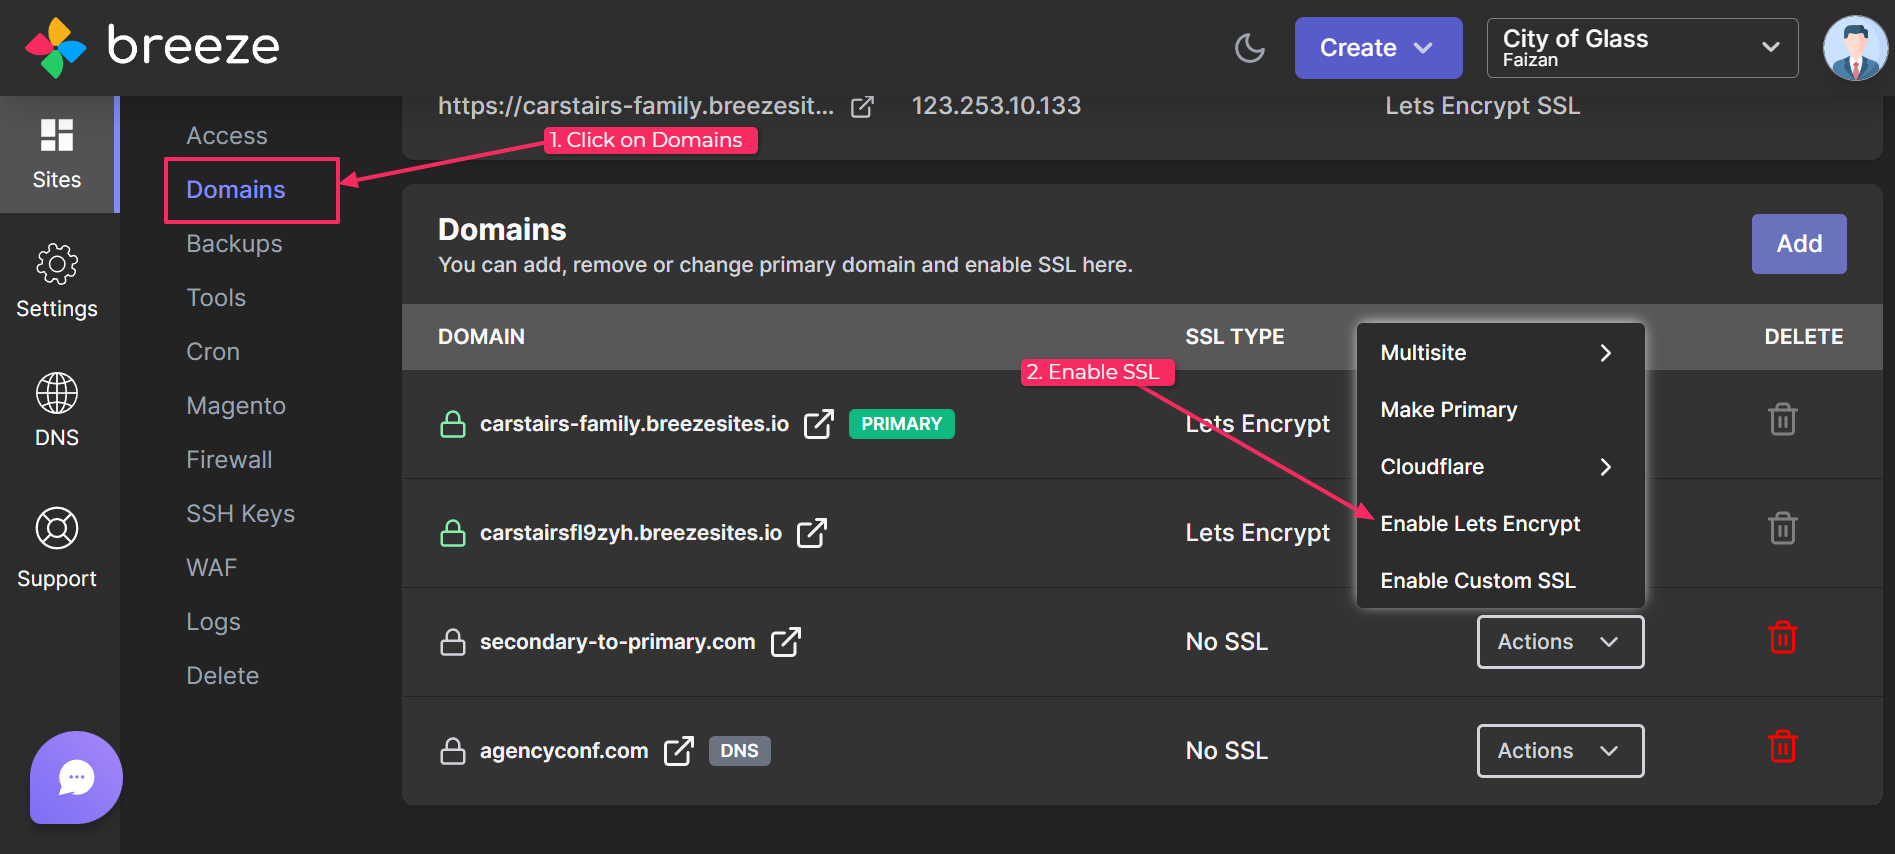Open carstairs-family.breezesites.io external link icon

[x=819, y=424]
